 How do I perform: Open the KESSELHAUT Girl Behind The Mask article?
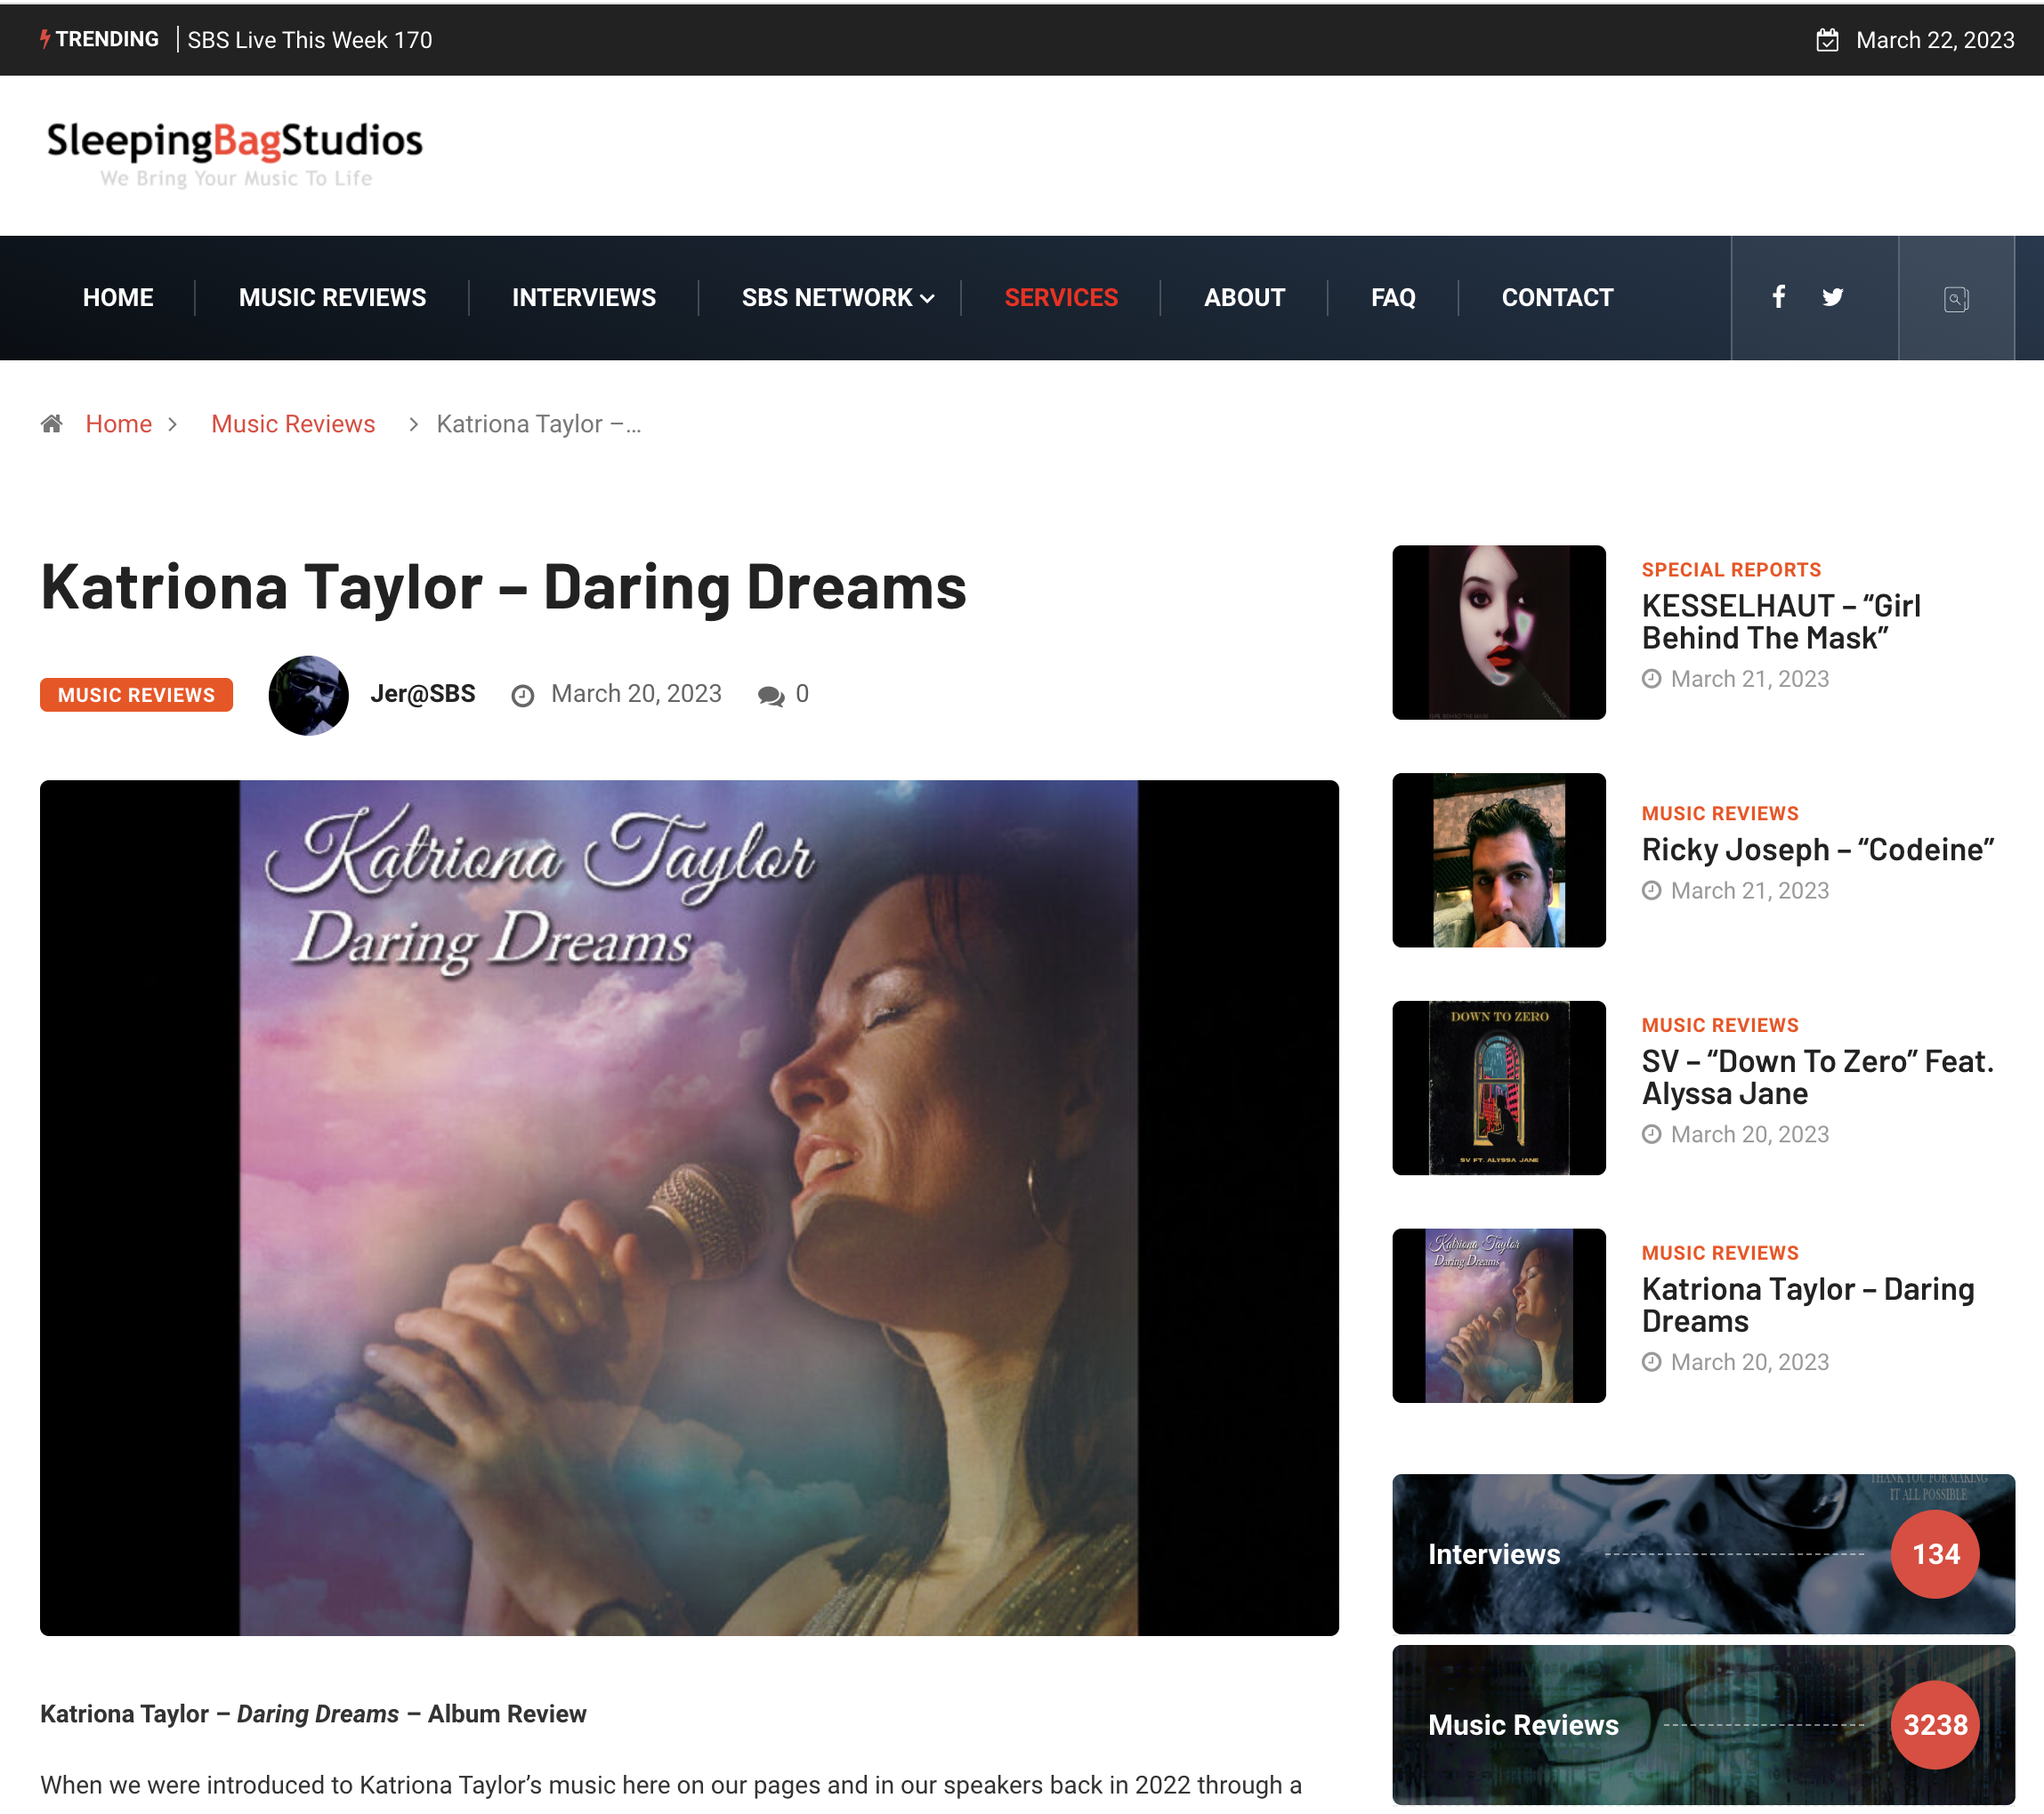[1780, 621]
